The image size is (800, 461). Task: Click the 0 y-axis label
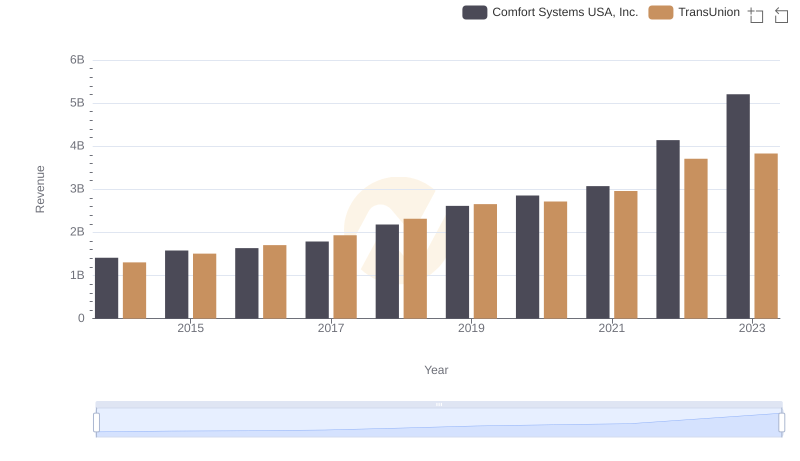81,318
